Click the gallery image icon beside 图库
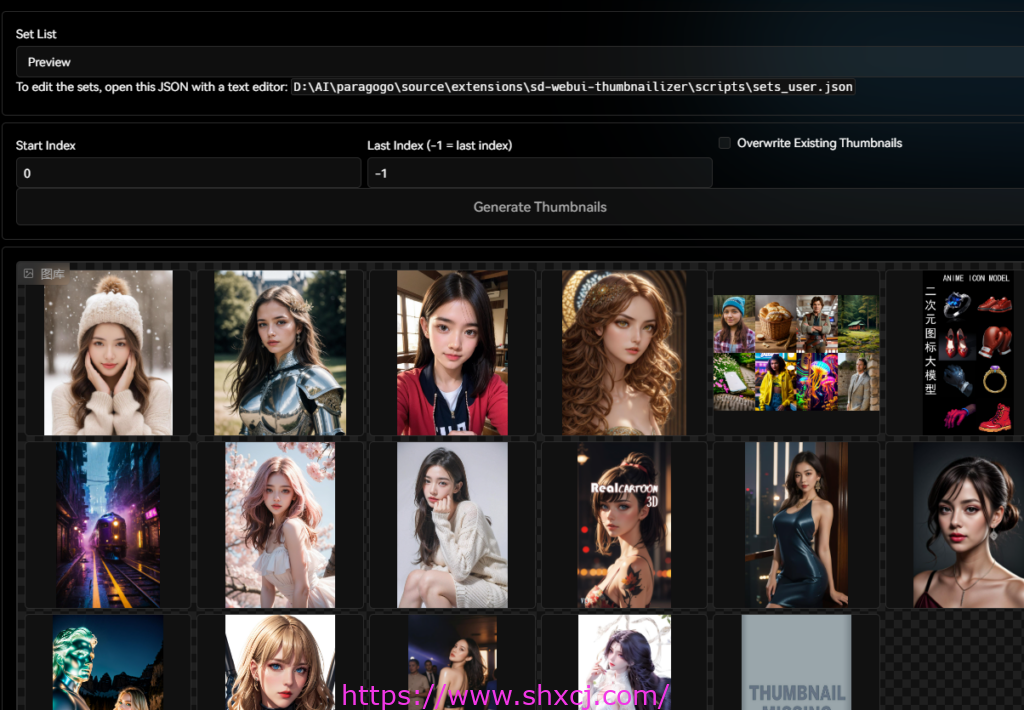The image size is (1024, 710). (28, 273)
